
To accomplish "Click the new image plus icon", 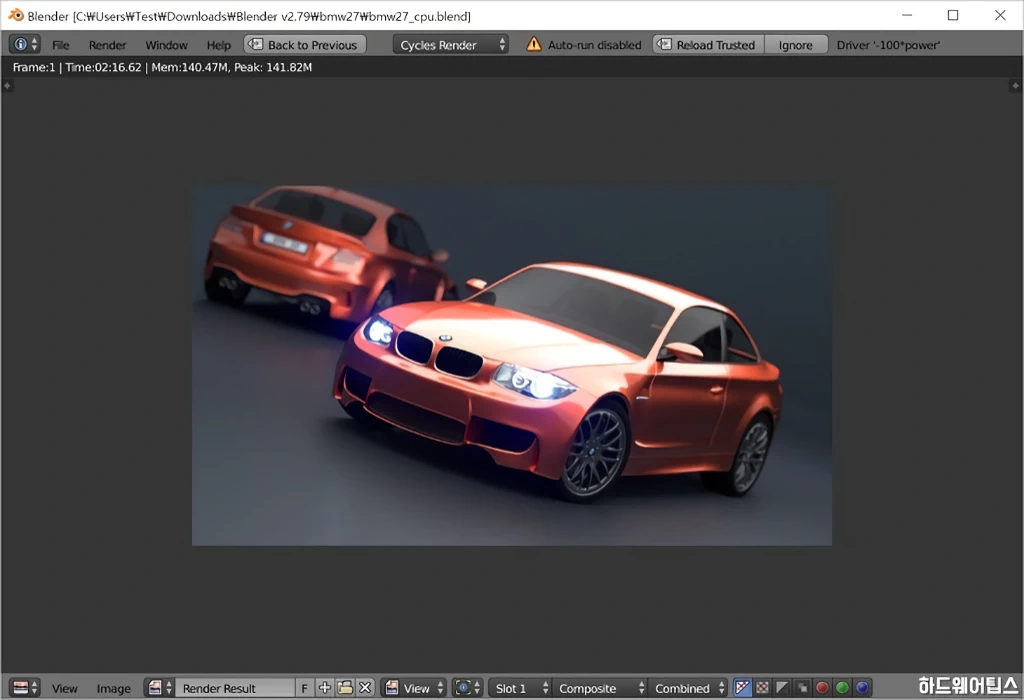I will (x=325, y=688).
